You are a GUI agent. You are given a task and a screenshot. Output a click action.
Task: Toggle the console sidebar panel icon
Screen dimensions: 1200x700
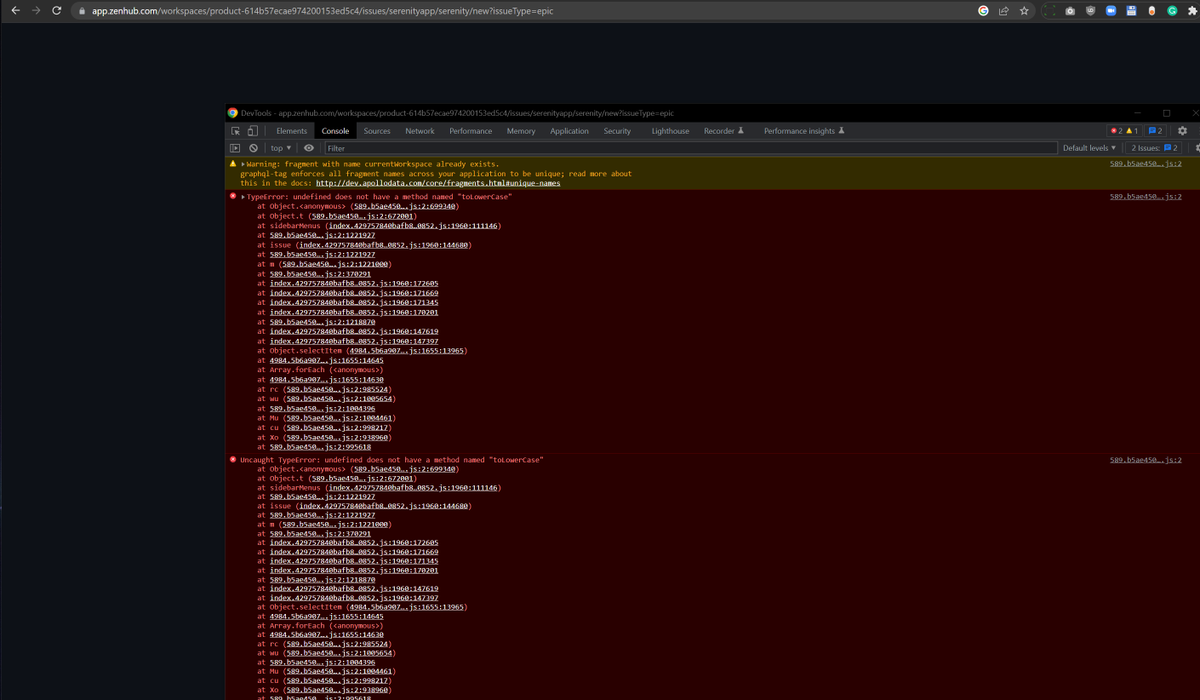click(236, 148)
